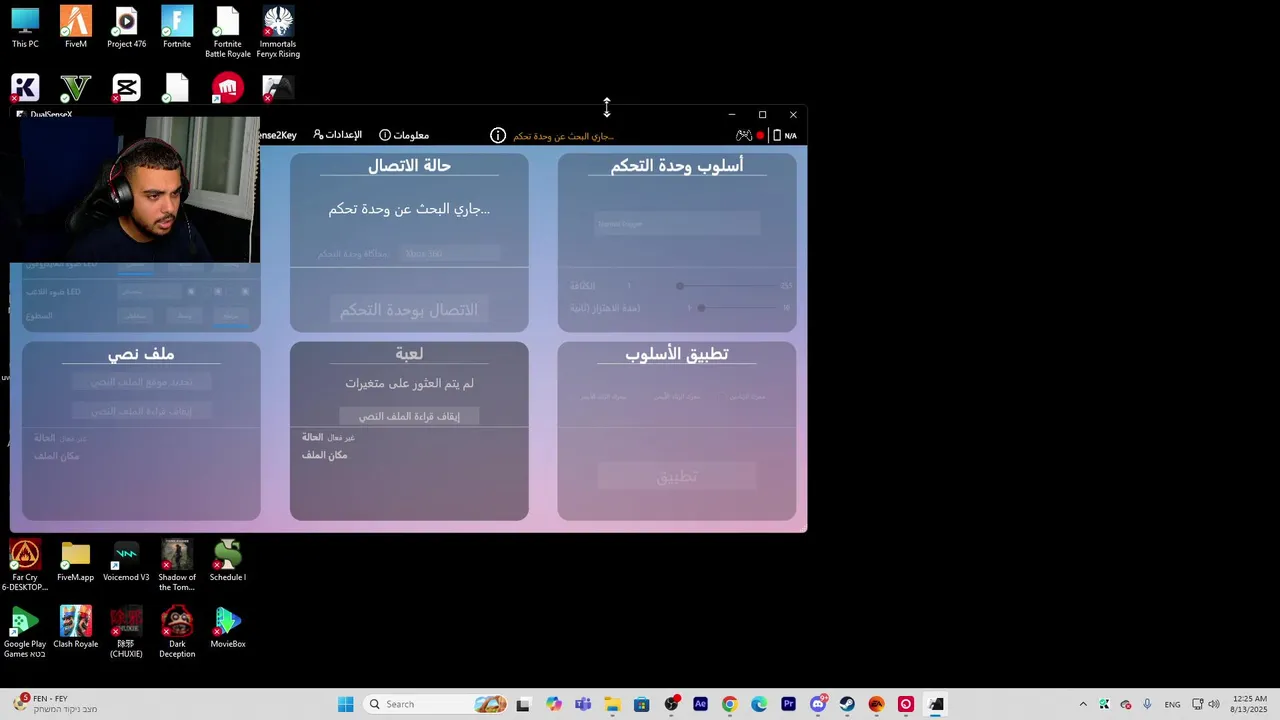
Task: Open the الإعدادات settings menu
Action: click(x=337, y=135)
